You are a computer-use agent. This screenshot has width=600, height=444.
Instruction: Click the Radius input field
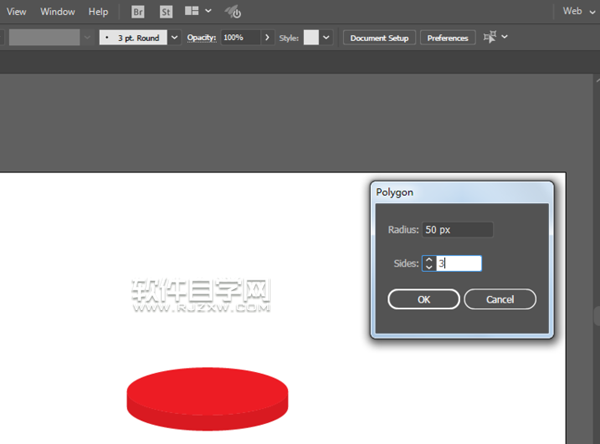pos(456,230)
